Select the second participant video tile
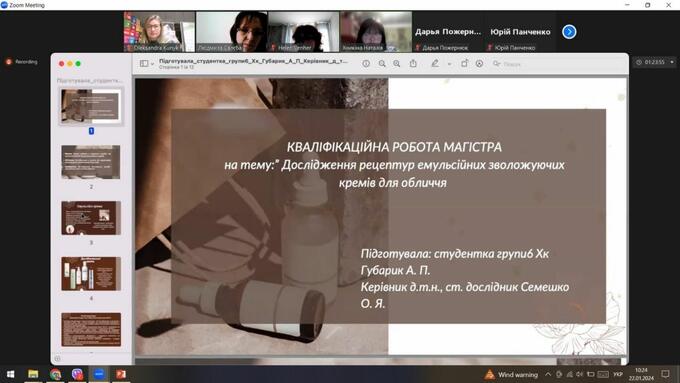 [x=232, y=32]
